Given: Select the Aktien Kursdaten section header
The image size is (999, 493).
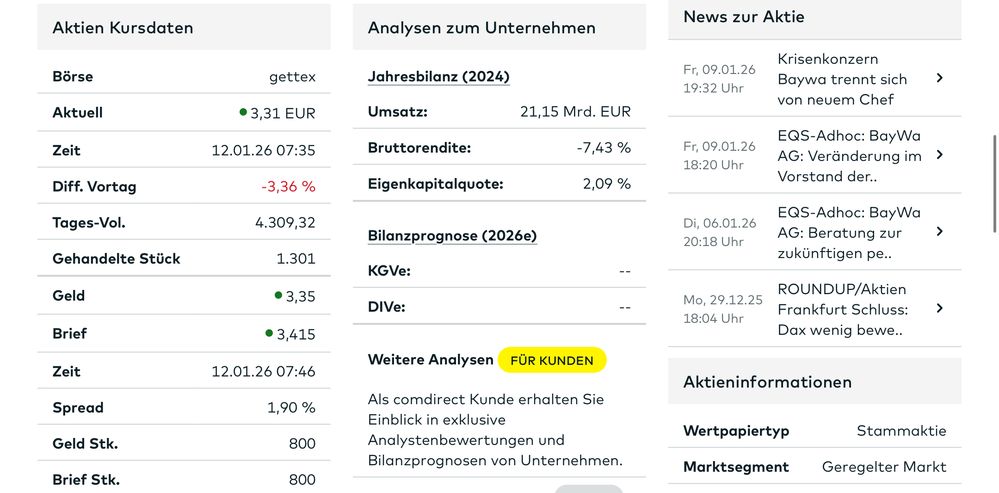Looking at the screenshot, I should [123, 27].
